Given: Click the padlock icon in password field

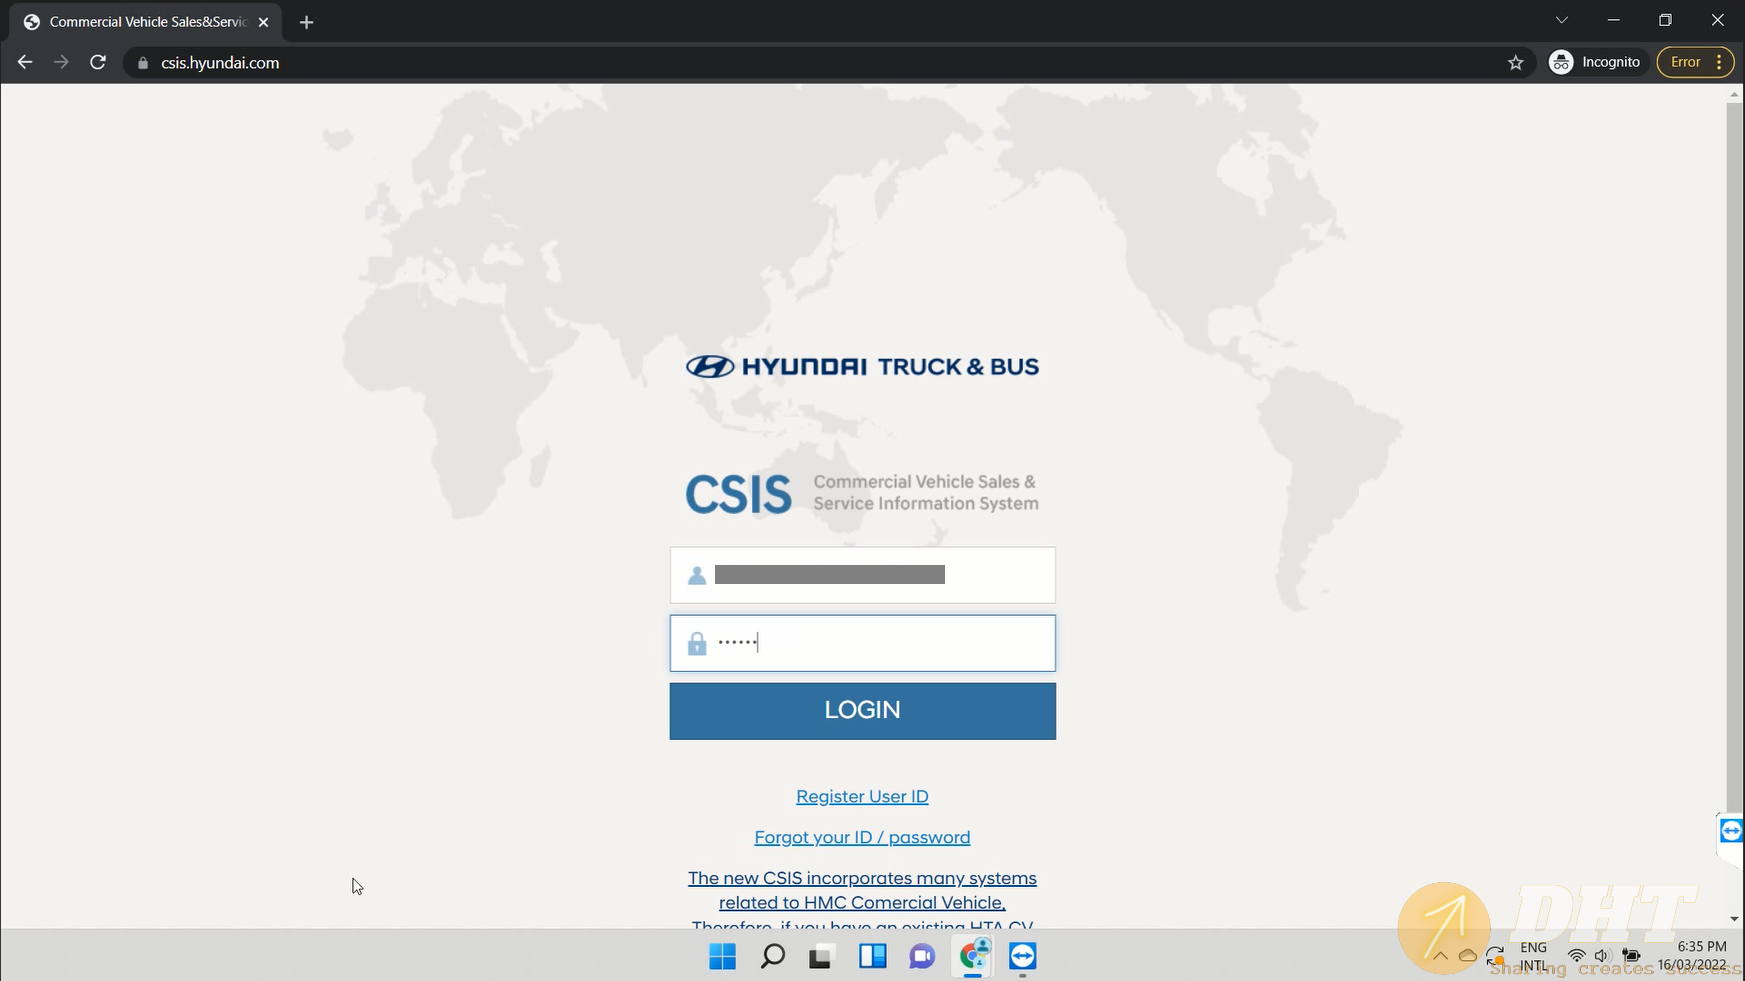Looking at the screenshot, I should [697, 643].
